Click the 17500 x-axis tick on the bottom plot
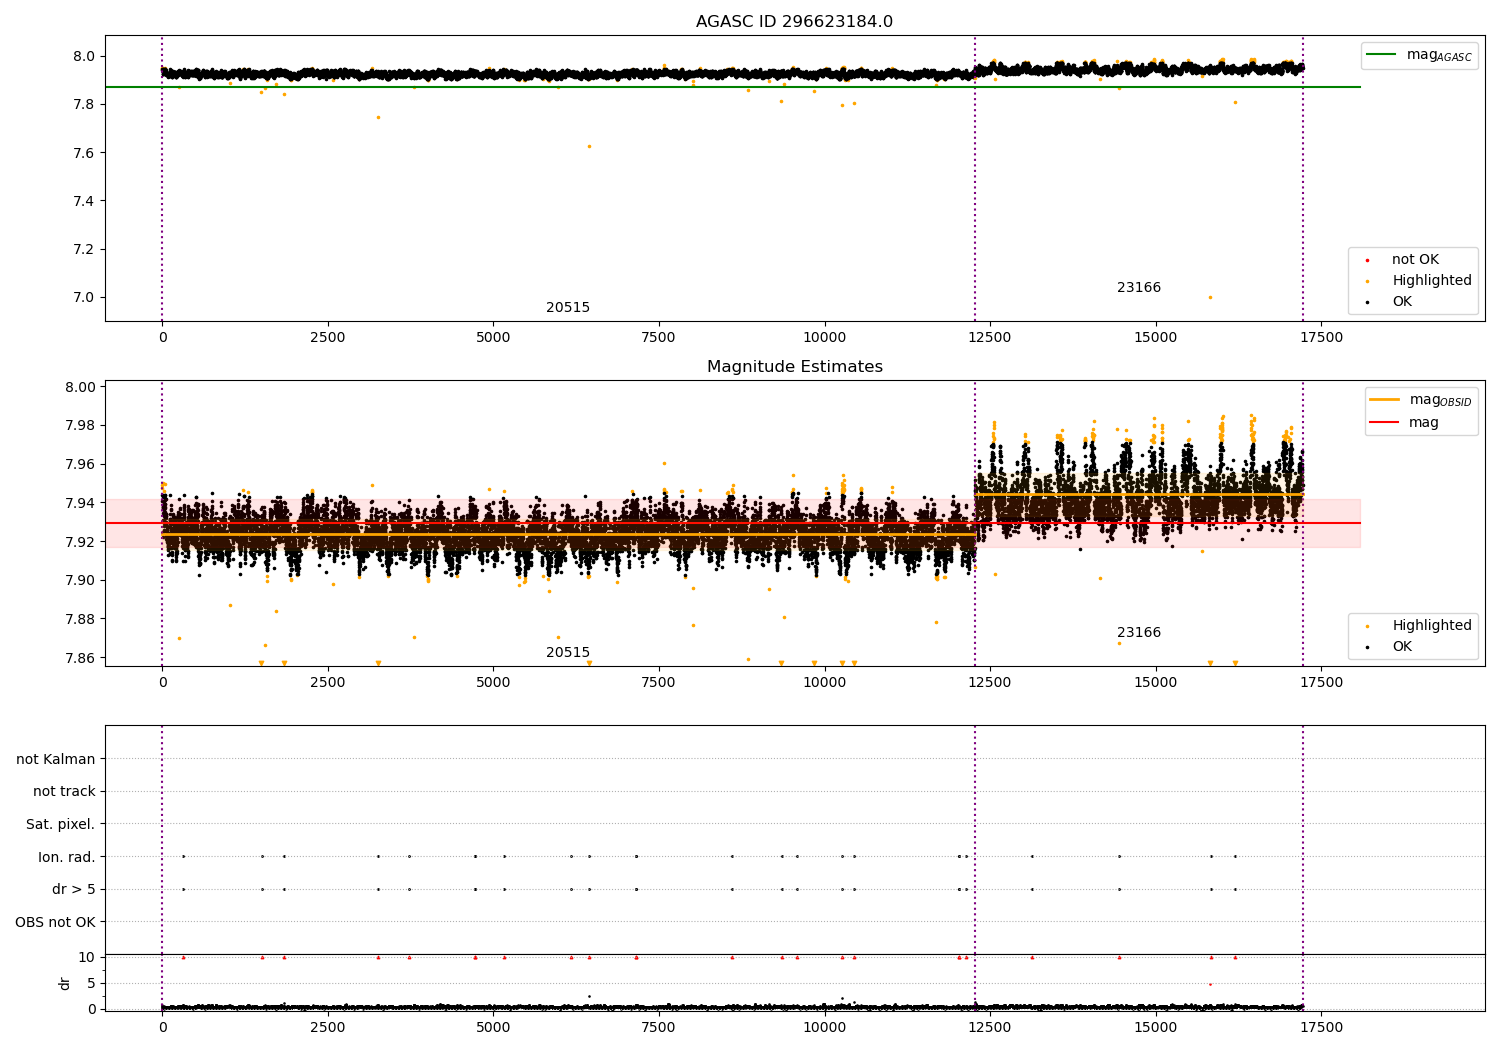Viewport: 1500px width, 1050px height. [x=1321, y=1027]
